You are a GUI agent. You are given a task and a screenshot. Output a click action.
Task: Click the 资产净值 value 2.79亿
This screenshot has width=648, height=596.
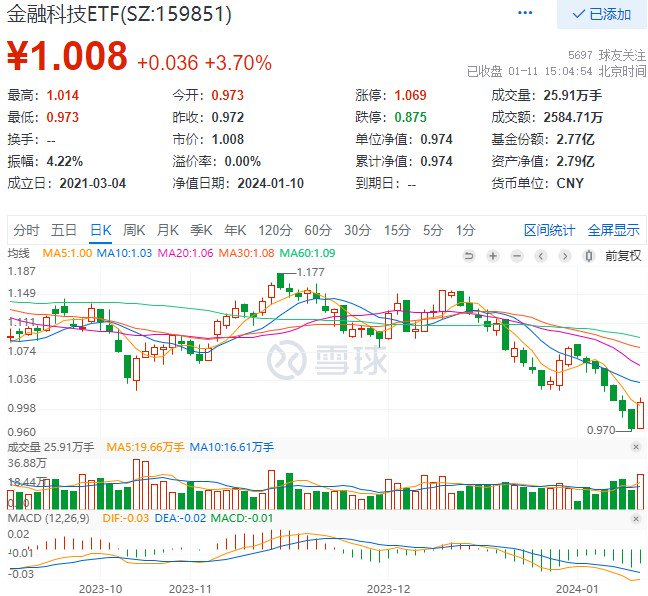pos(575,161)
